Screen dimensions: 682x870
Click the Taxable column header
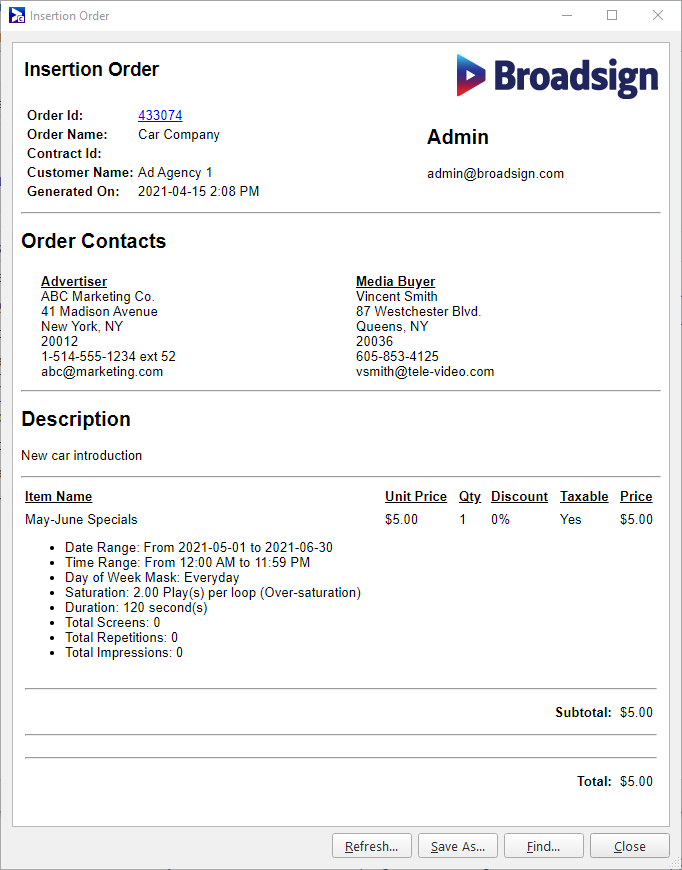(x=584, y=497)
